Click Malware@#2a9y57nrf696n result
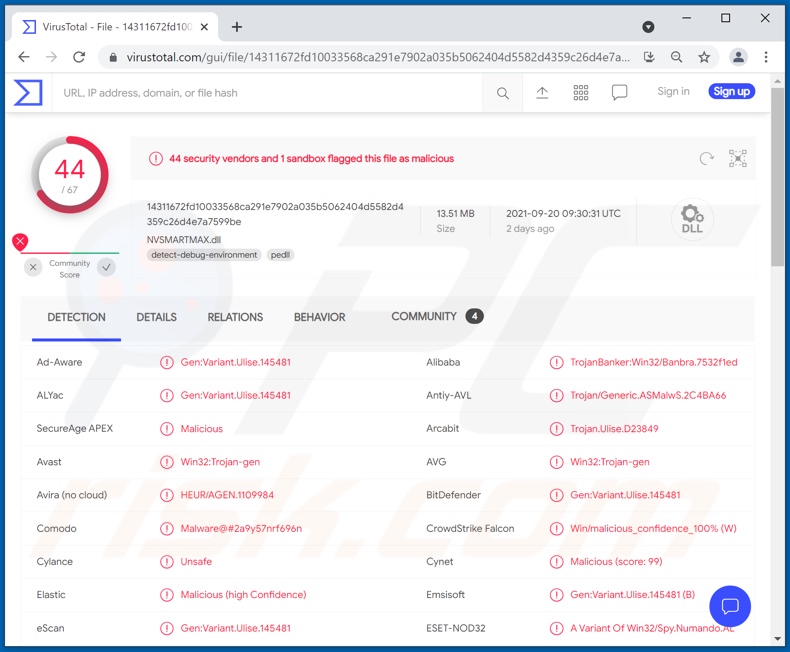The image size is (790, 652). (x=241, y=529)
